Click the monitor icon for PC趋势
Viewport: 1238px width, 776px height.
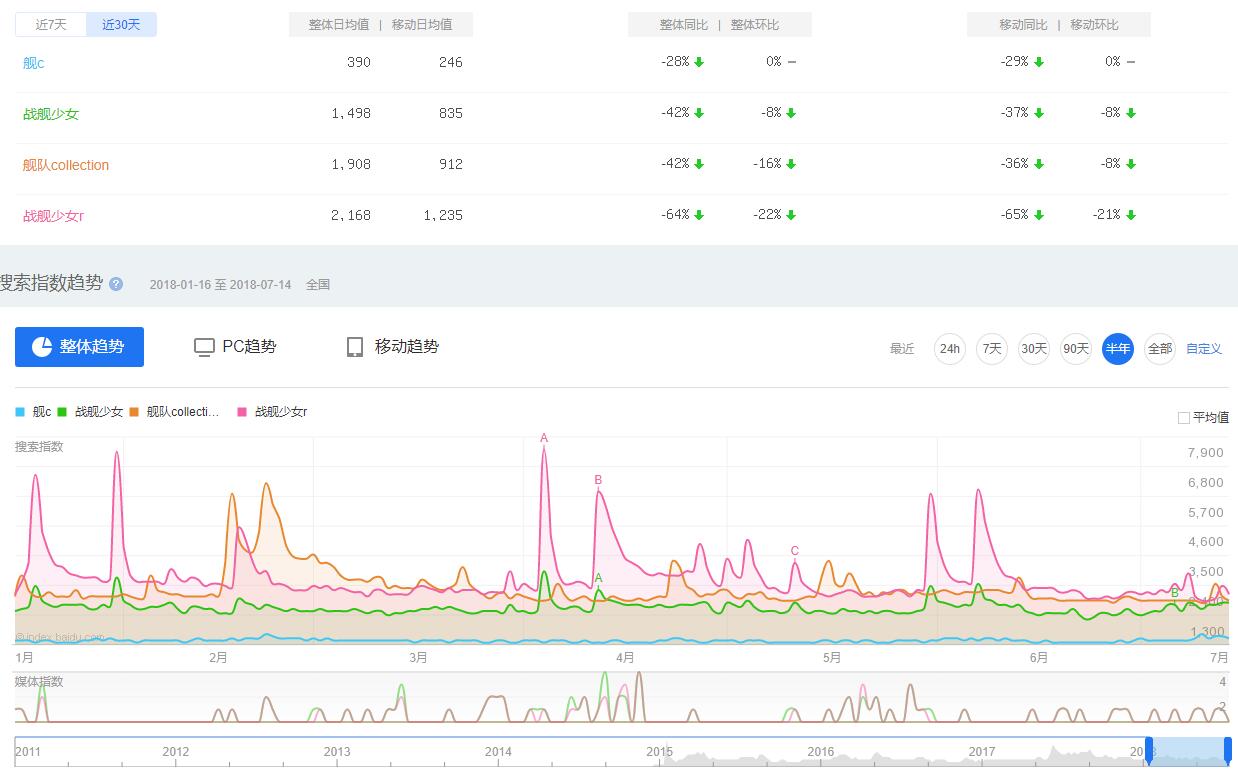pyautogui.click(x=204, y=347)
